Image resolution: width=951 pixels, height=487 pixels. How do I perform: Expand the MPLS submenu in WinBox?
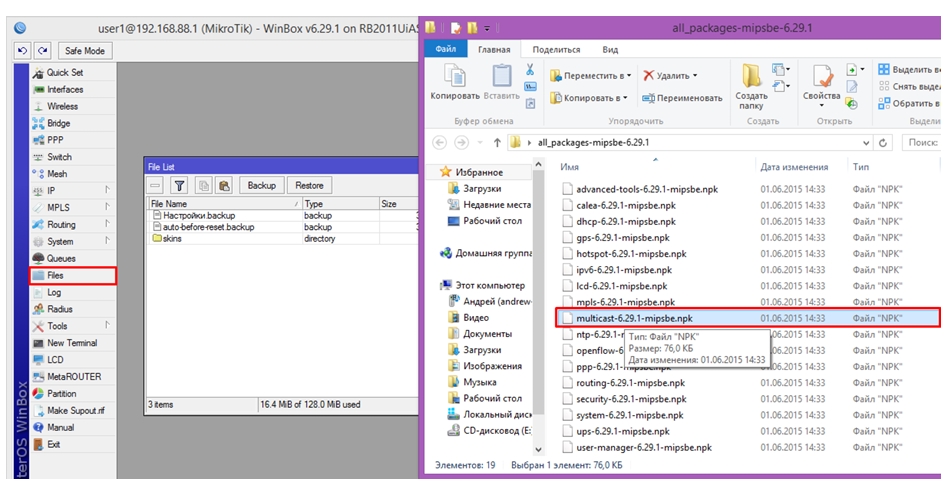[x=73, y=207]
